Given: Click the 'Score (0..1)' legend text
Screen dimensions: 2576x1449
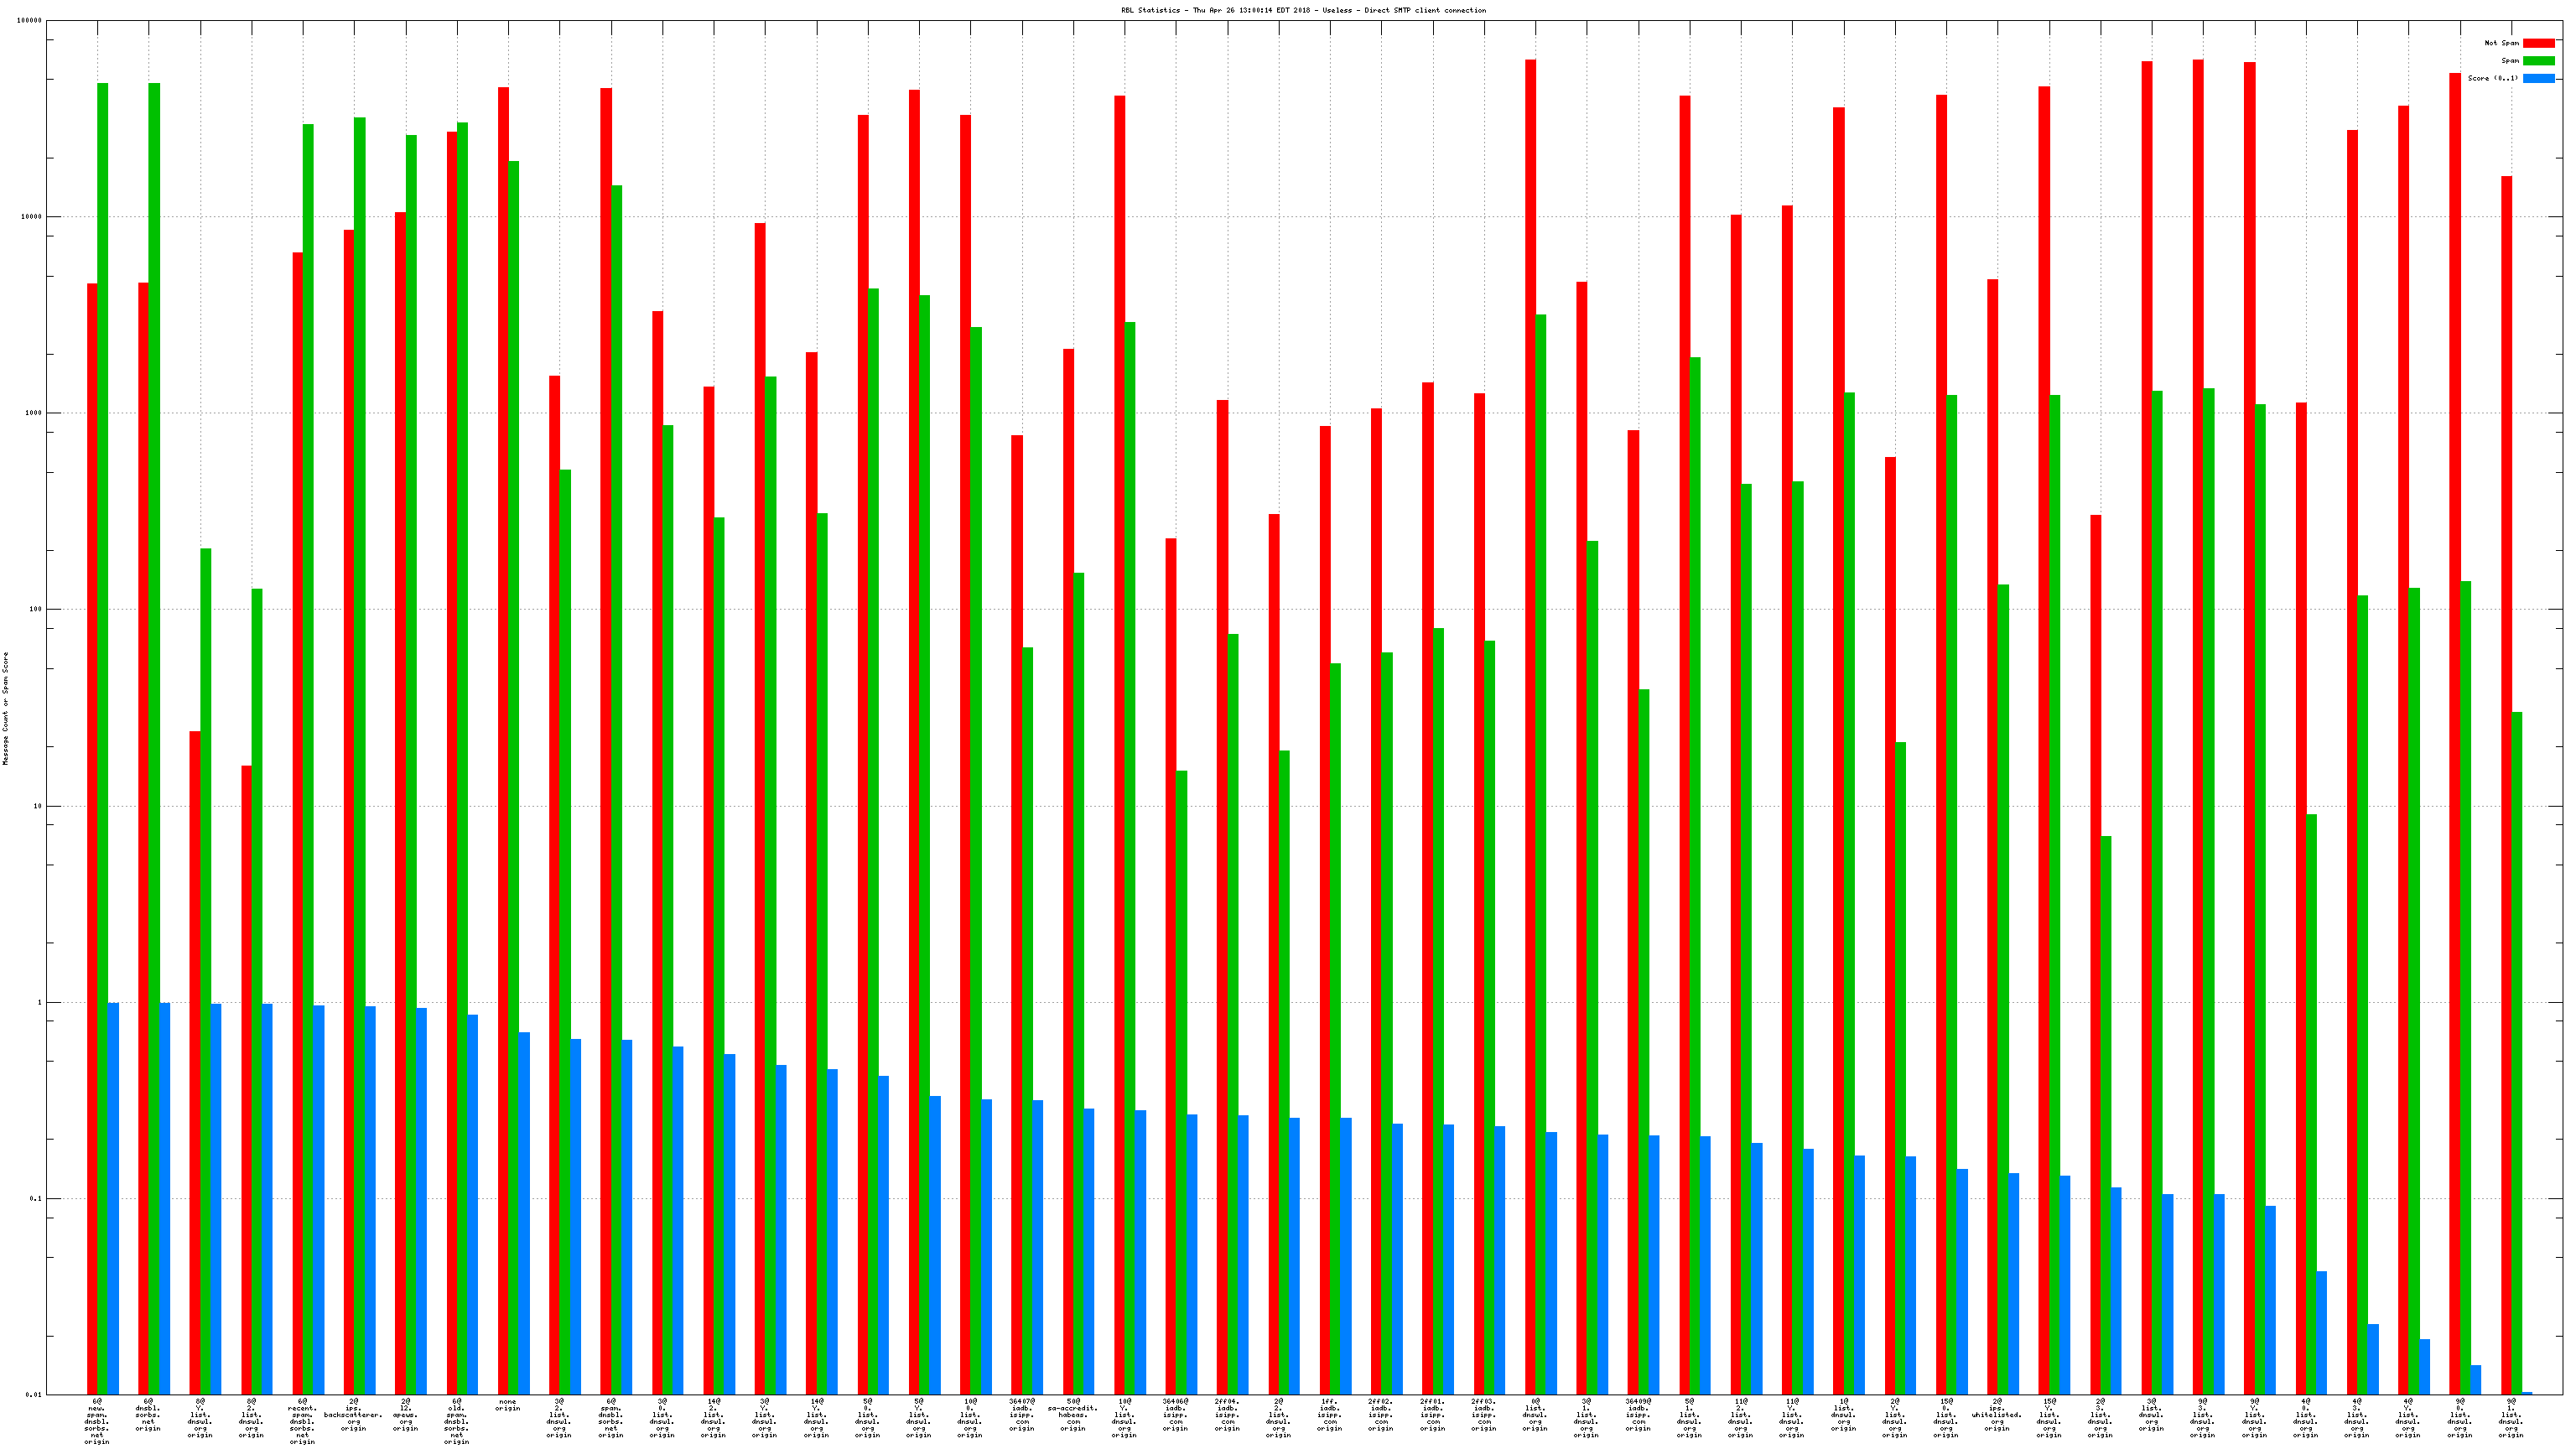Looking at the screenshot, I should (x=2492, y=78).
